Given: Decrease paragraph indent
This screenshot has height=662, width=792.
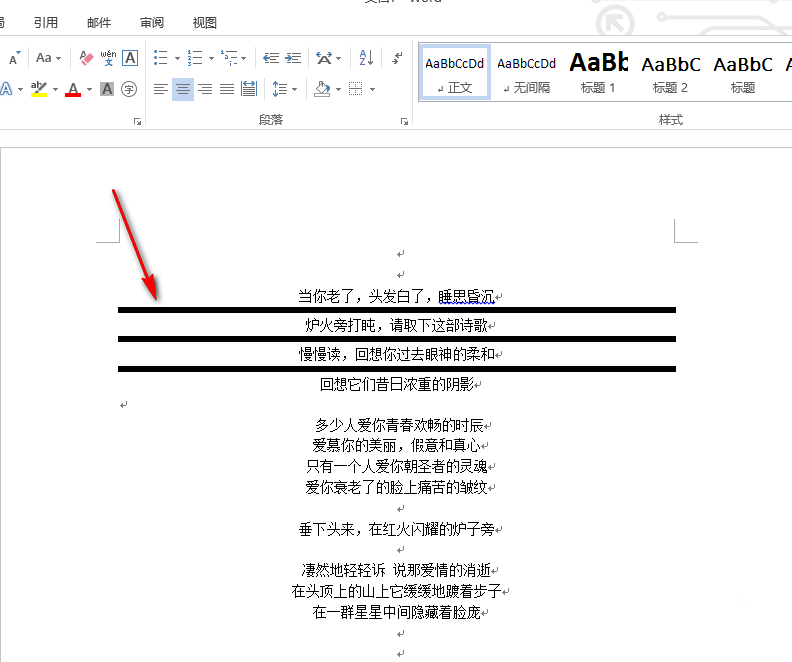Looking at the screenshot, I should tap(271, 58).
